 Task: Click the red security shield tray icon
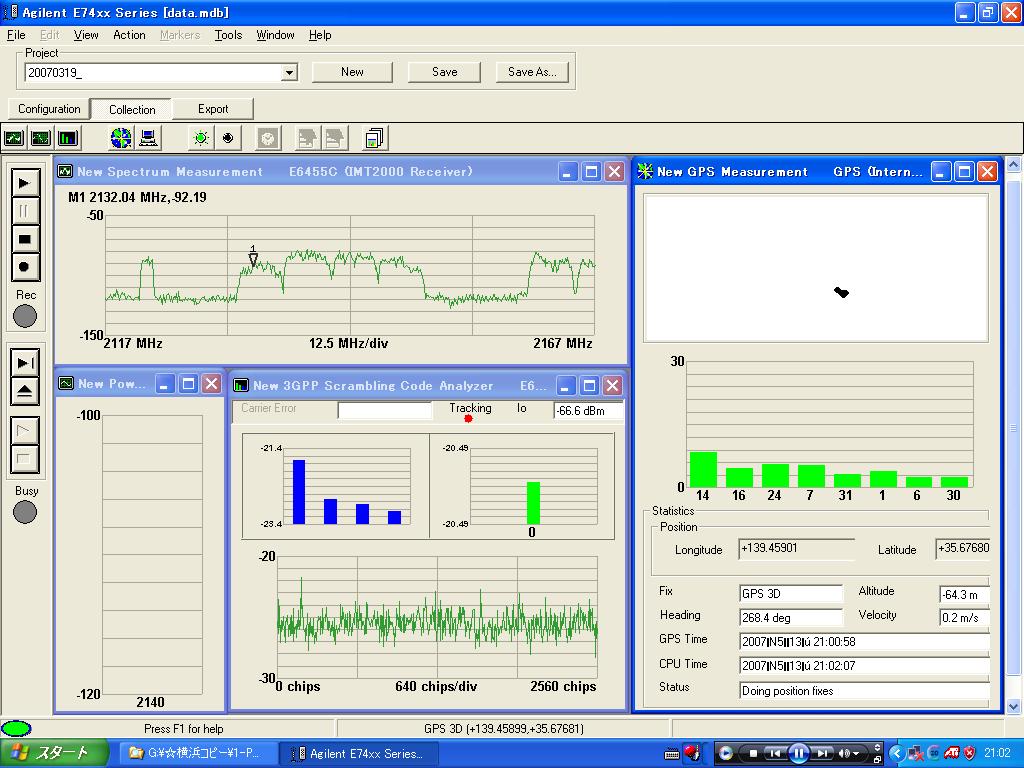(970, 753)
